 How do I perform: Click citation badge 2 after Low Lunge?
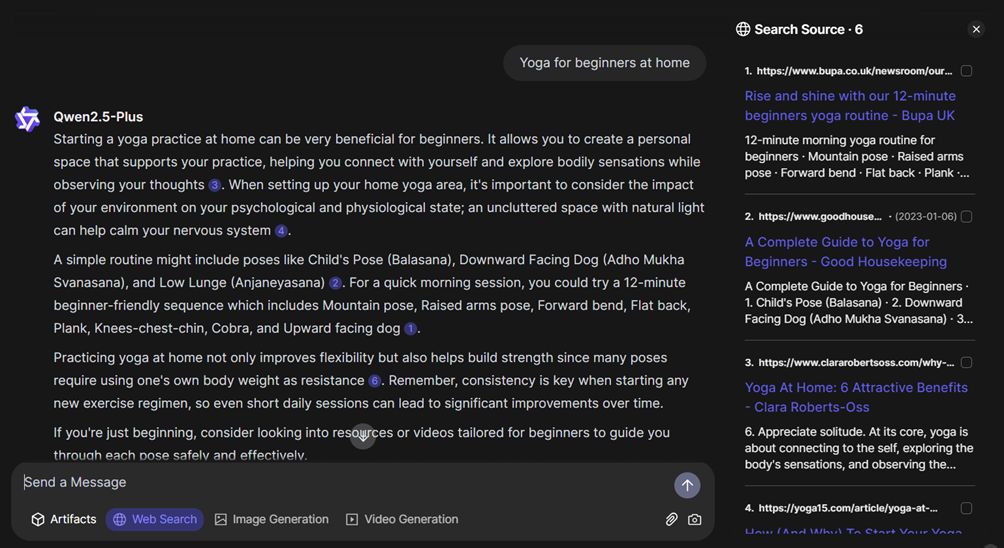pyautogui.click(x=335, y=283)
